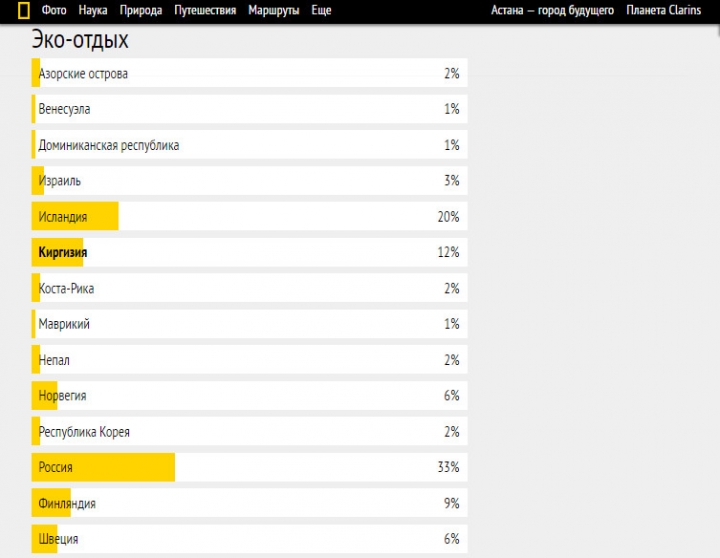Select the Исландия poll bar
Image resolution: width=720 pixels, height=558 pixels.
75,216
